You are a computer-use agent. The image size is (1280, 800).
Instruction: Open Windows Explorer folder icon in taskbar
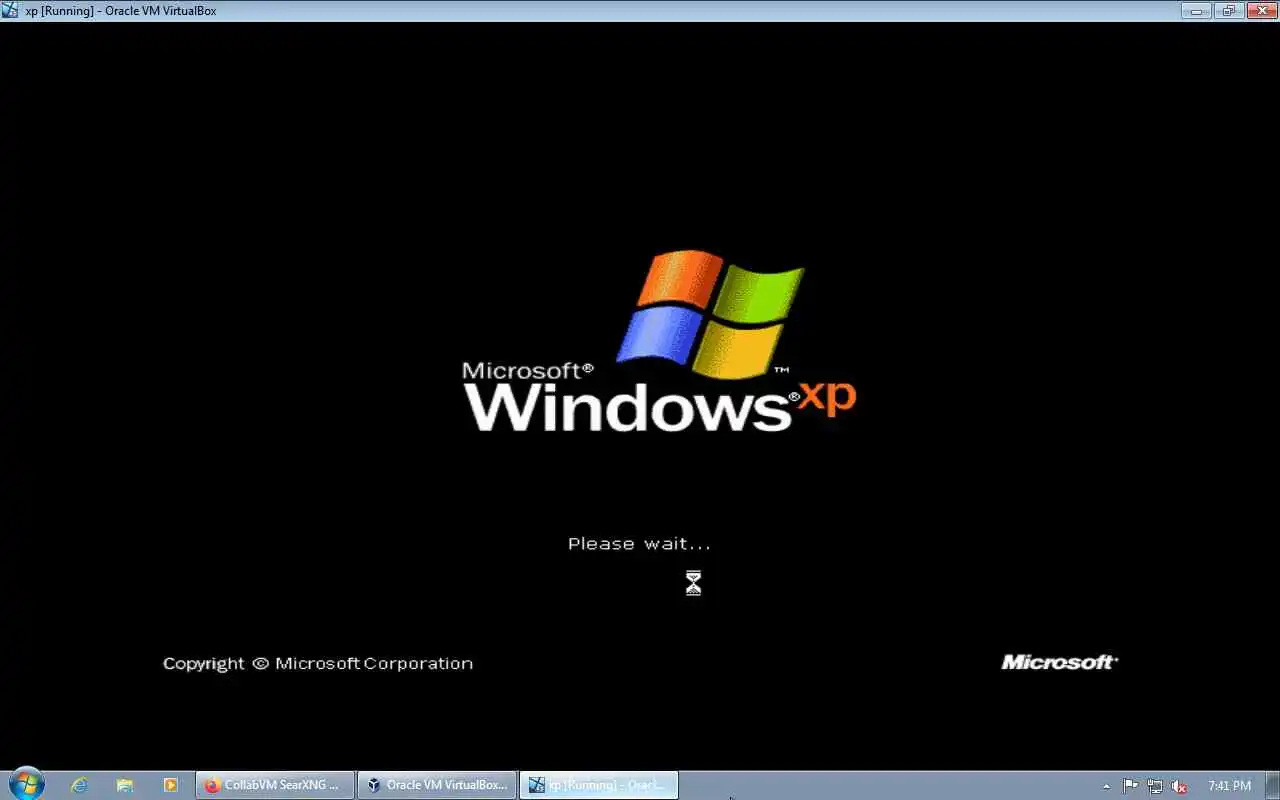click(125, 785)
